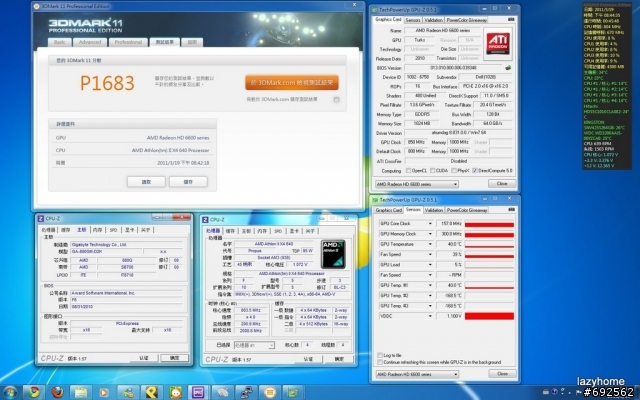Open the file explorer folder taskbar icon
The width and height of the screenshot is (640, 400).
pos(81,393)
